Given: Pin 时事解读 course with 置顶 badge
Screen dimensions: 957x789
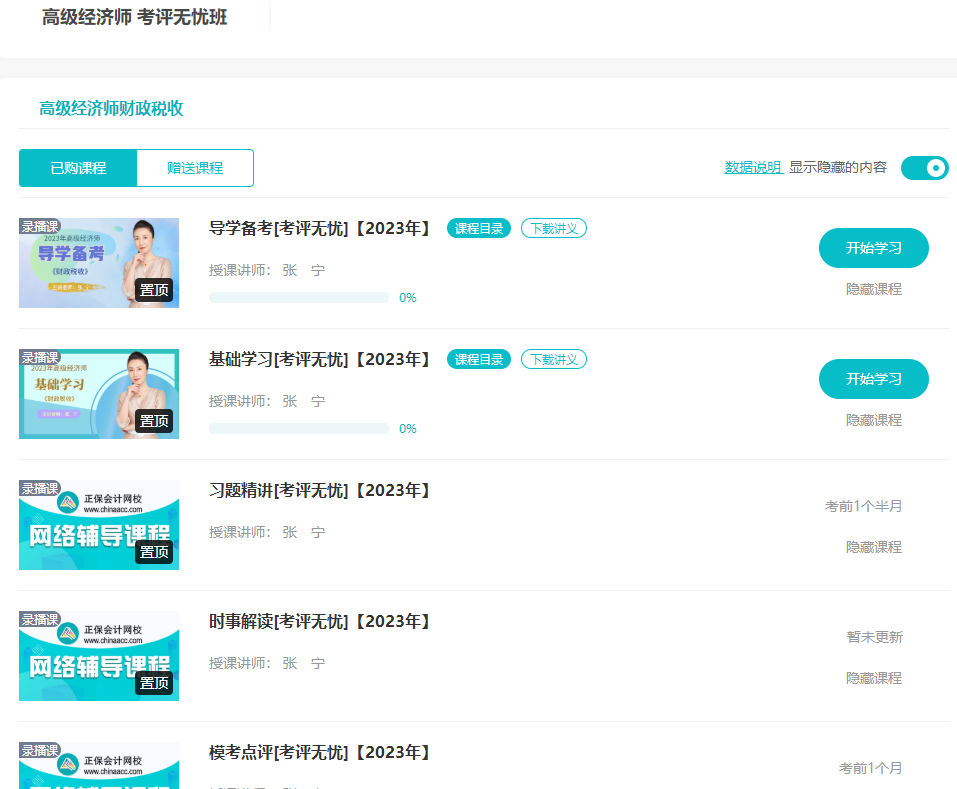Looking at the screenshot, I should [x=154, y=683].
